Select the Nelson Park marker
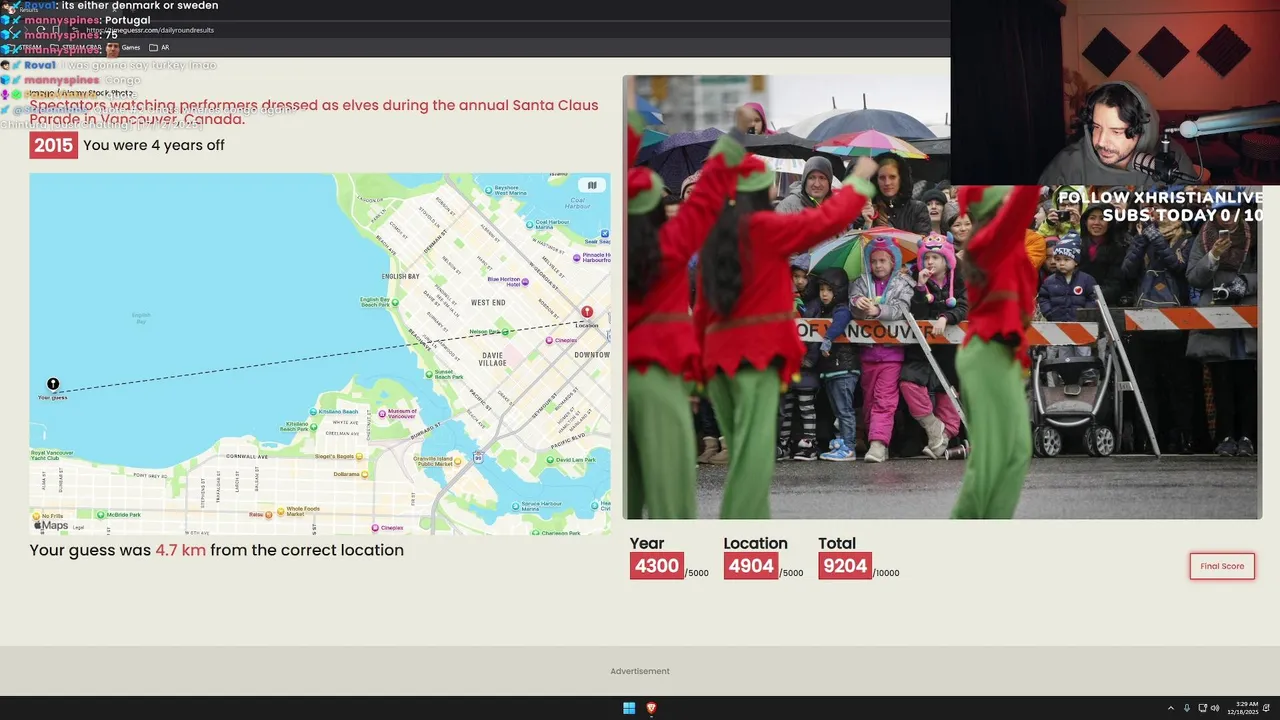The image size is (1280, 720). click(x=505, y=331)
